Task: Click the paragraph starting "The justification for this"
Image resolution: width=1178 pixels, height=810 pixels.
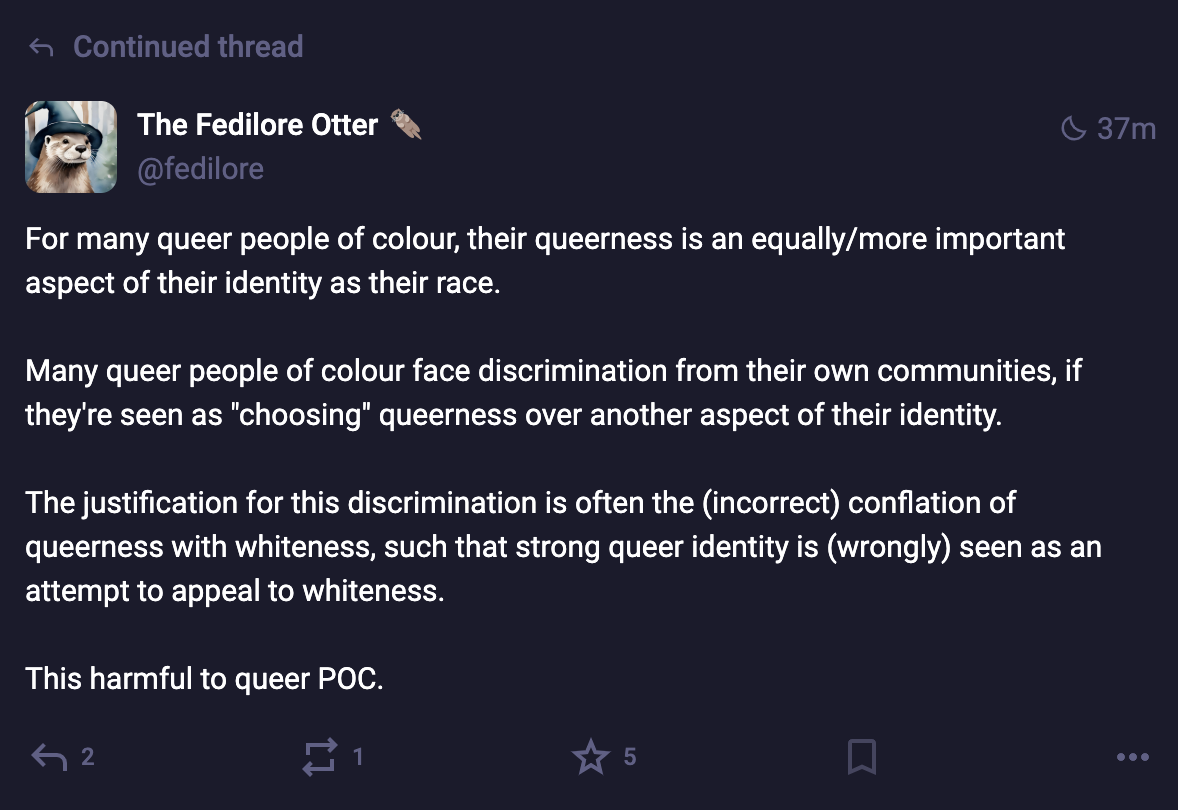Action: (x=562, y=545)
